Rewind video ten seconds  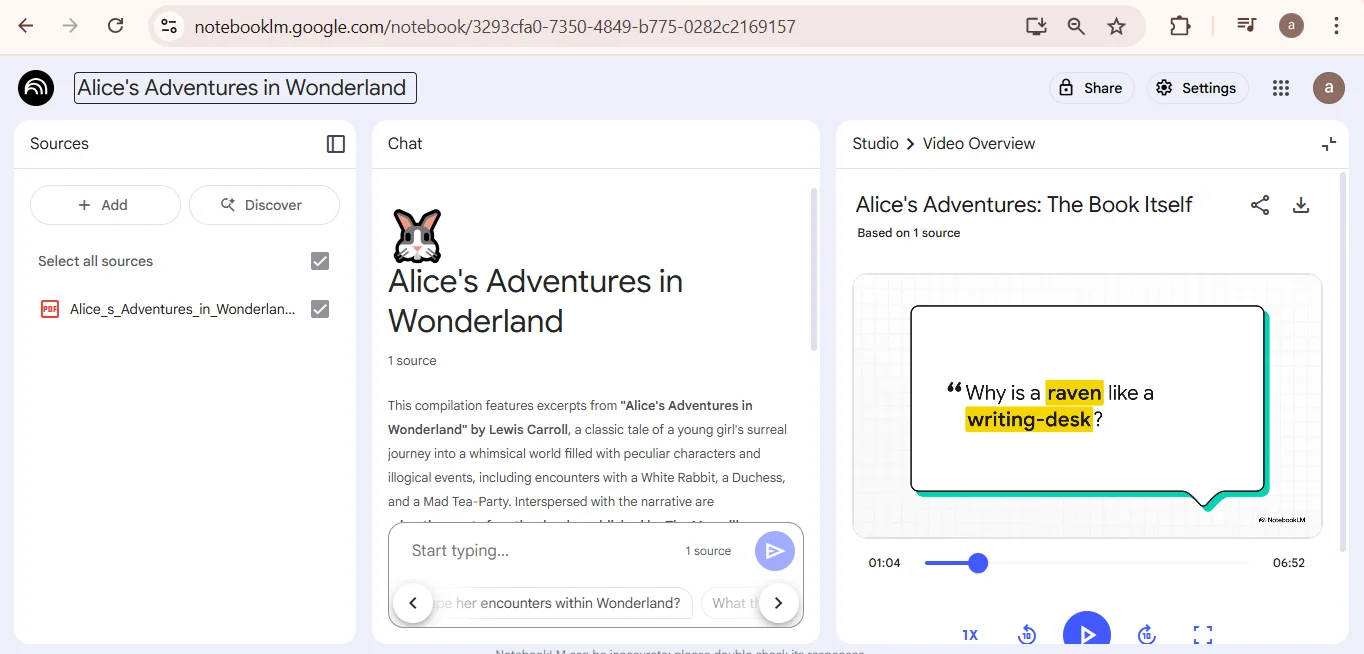coord(1027,635)
